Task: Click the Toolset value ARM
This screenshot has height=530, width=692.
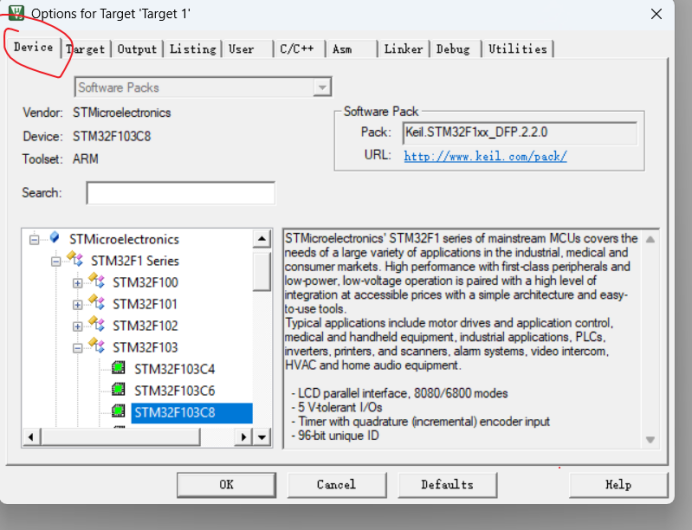Action: pyautogui.click(x=86, y=159)
